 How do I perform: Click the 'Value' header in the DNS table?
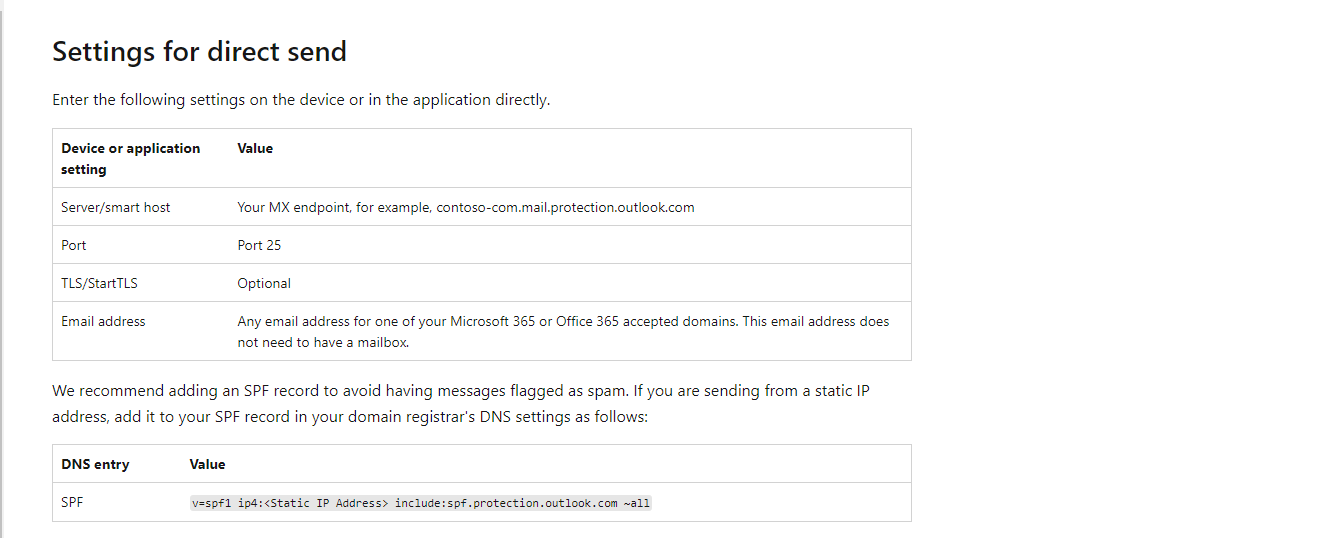coord(207,464)
